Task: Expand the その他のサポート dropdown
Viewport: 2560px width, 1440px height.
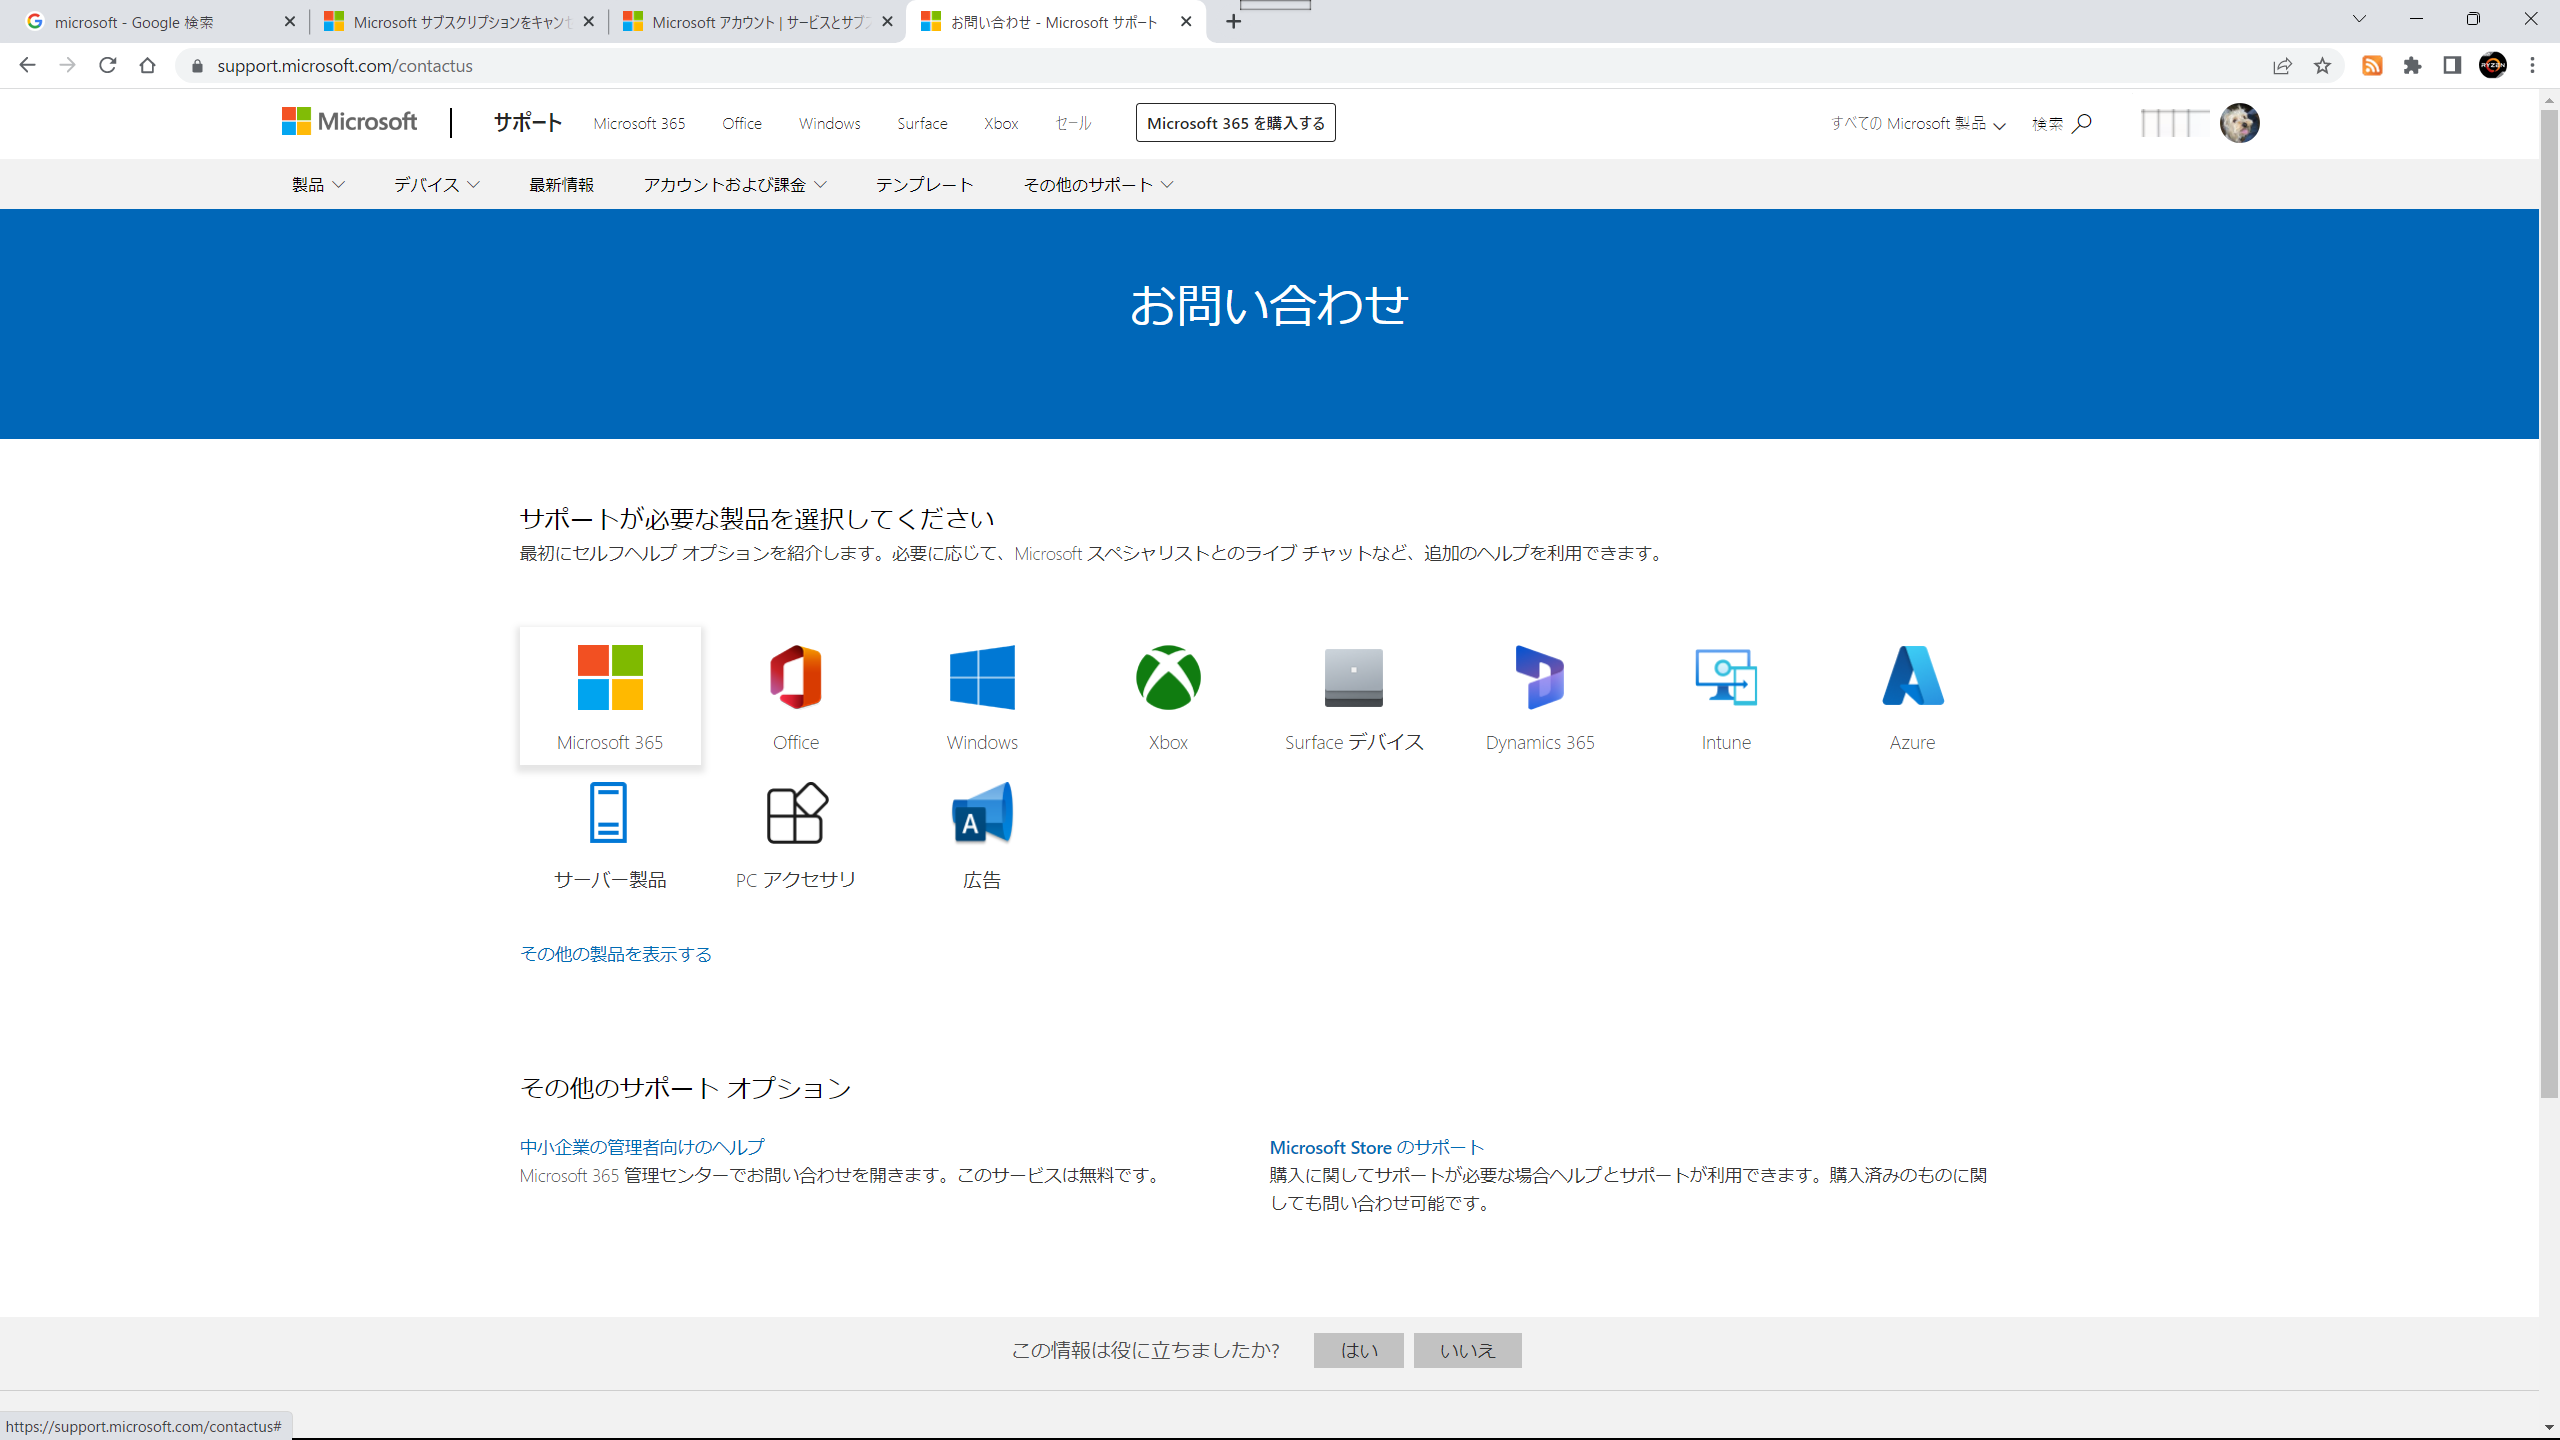Action: click(x=1098, y=184)
